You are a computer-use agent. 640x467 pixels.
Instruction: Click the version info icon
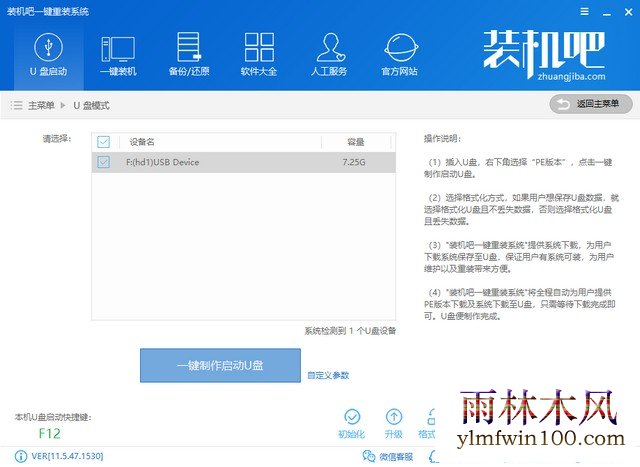coord(20,456)
